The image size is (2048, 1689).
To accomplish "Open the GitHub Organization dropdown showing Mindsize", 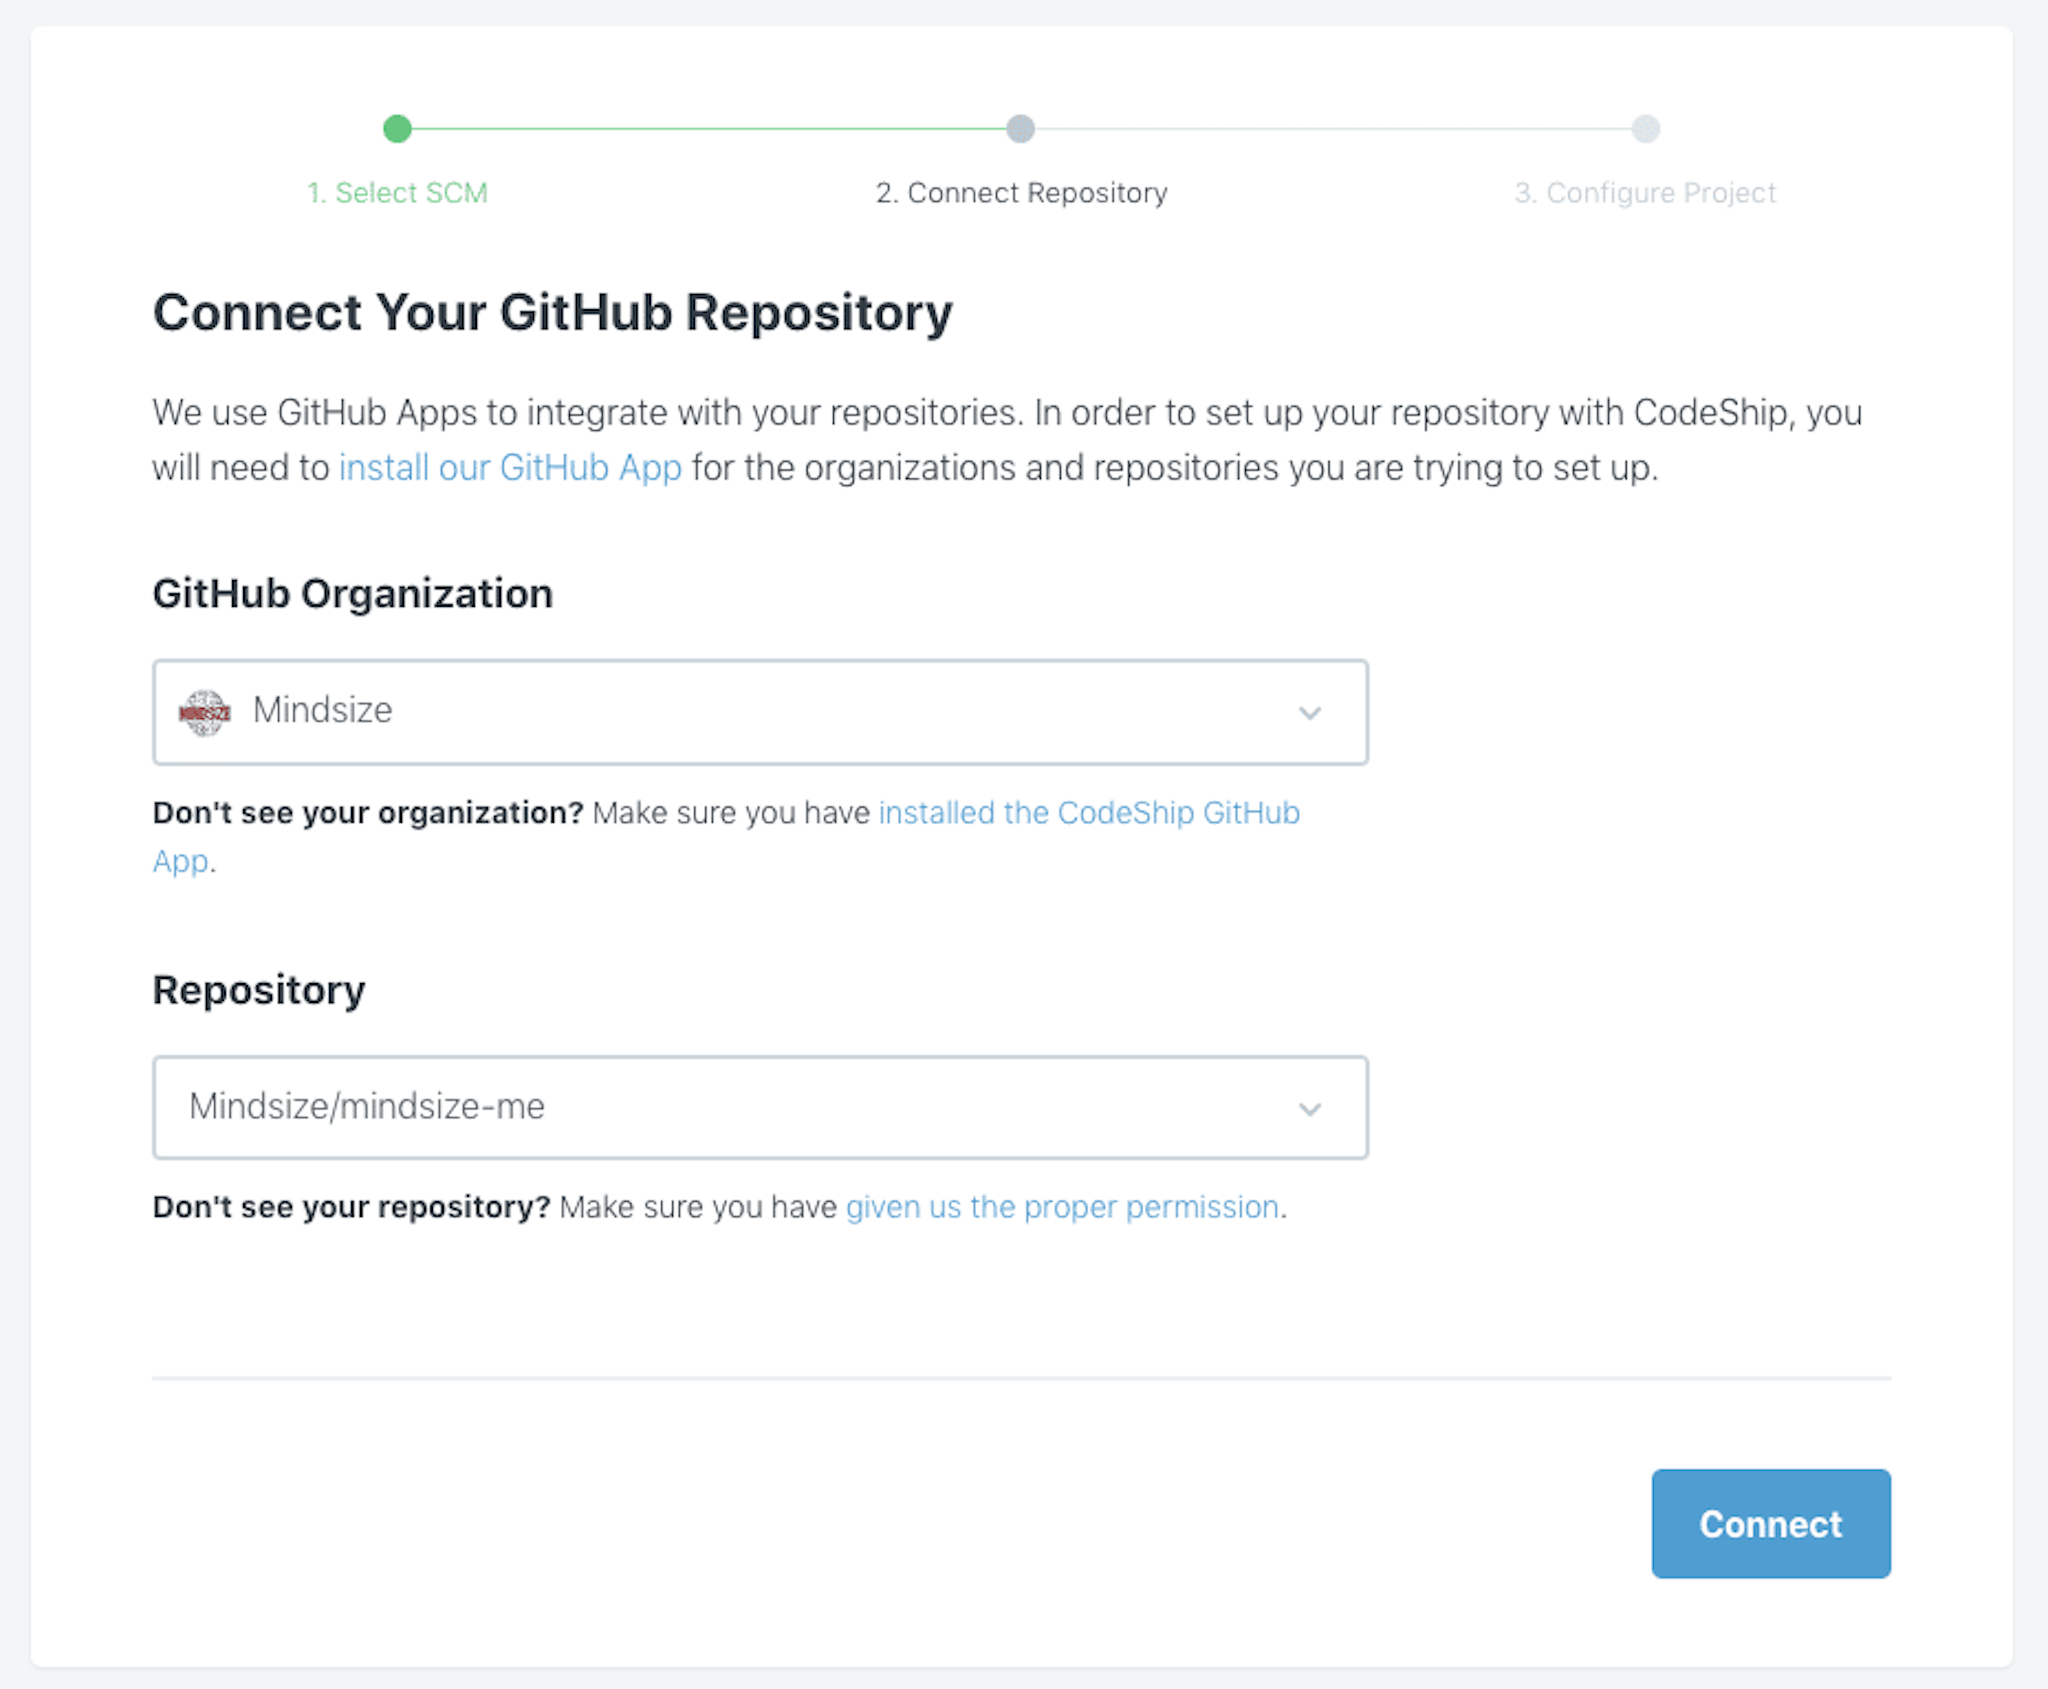I will click(760, 712).
